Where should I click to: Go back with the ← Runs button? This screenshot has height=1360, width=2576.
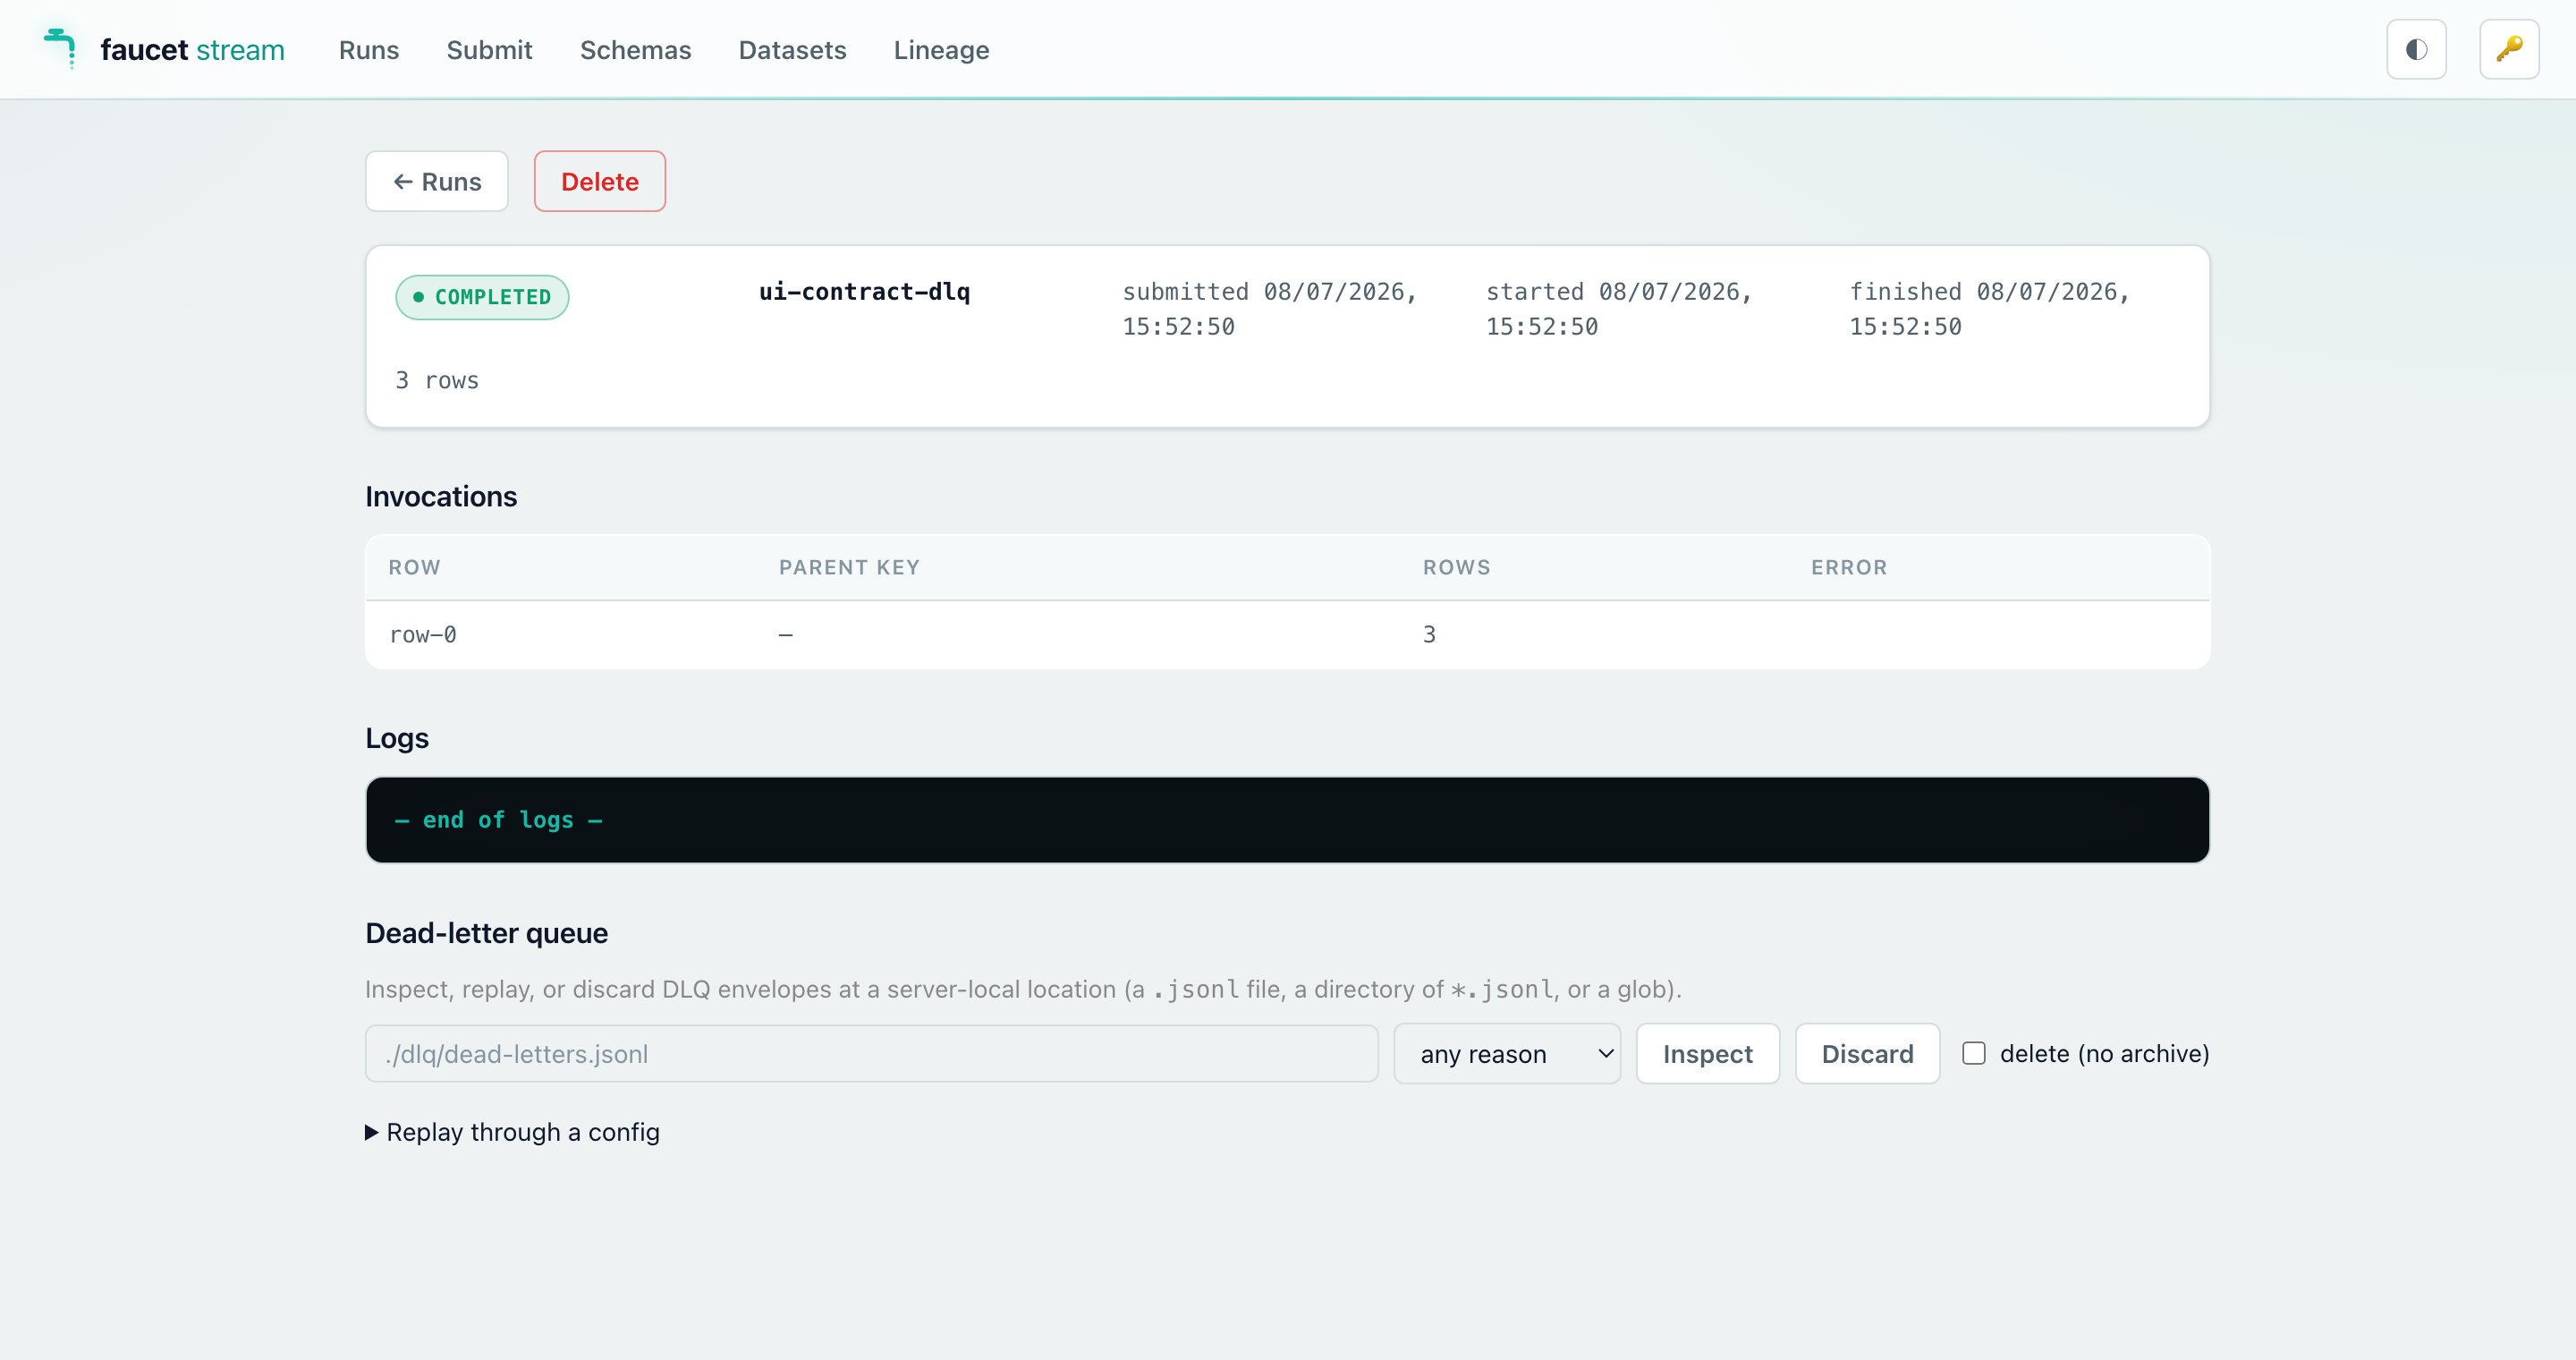(x=436, y=181)
